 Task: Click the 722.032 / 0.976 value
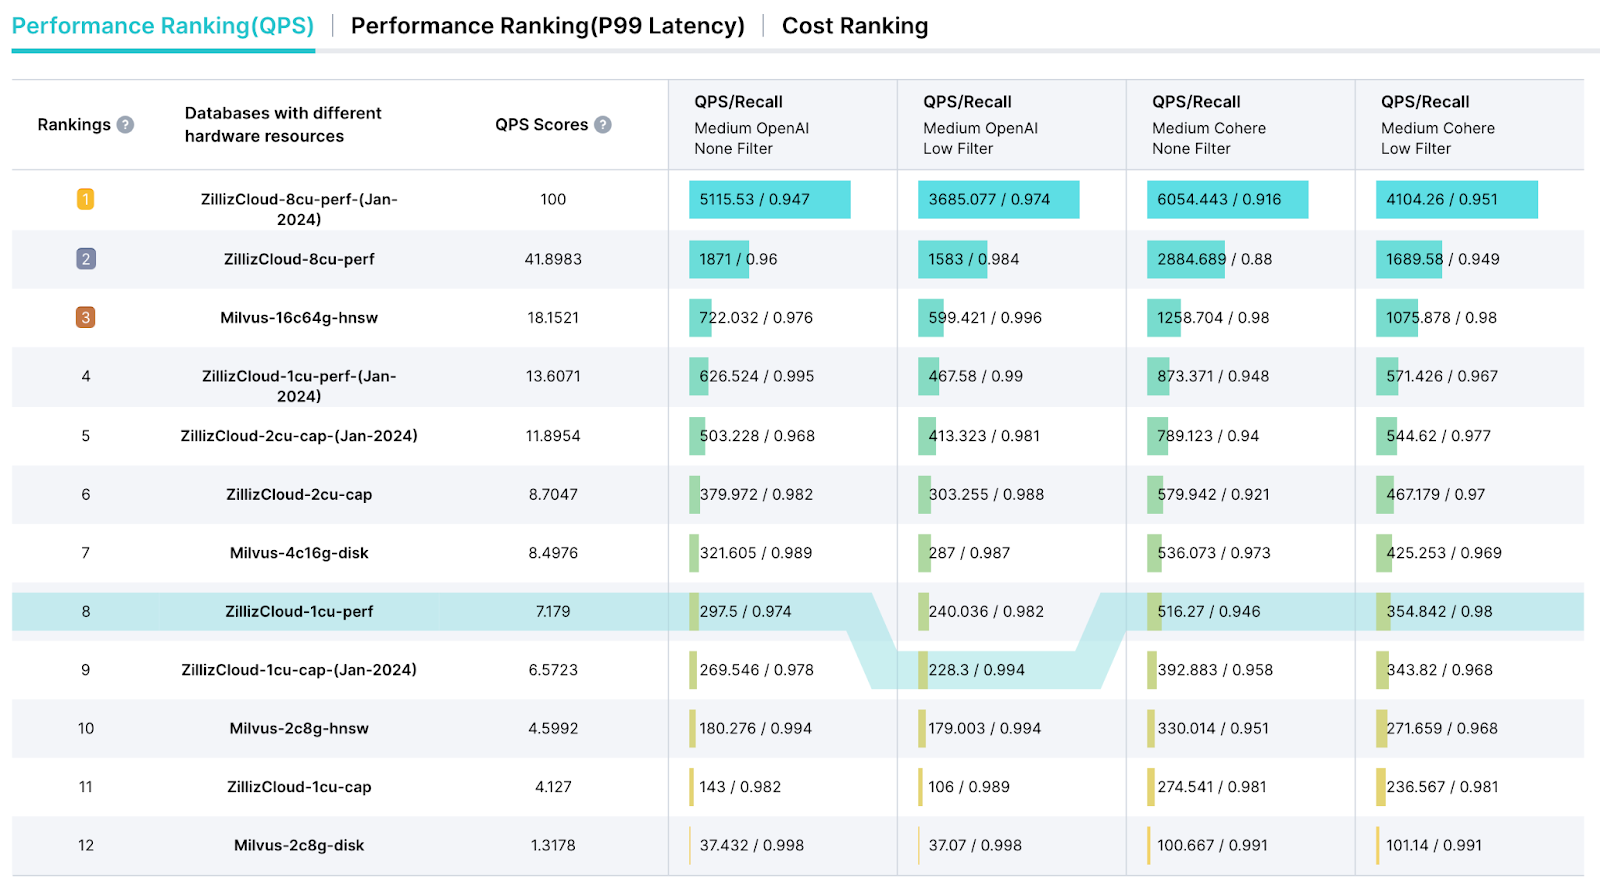[756, 318]
